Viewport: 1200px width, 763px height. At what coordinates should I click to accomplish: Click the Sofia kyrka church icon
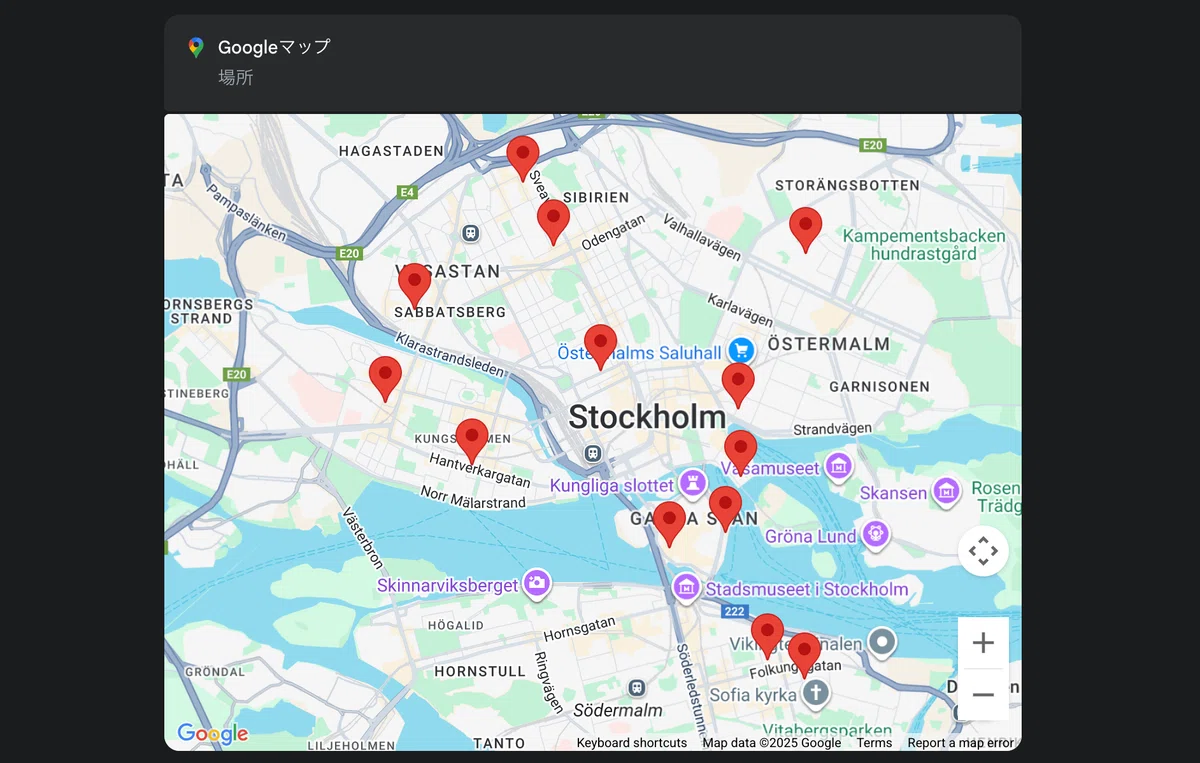816,692
